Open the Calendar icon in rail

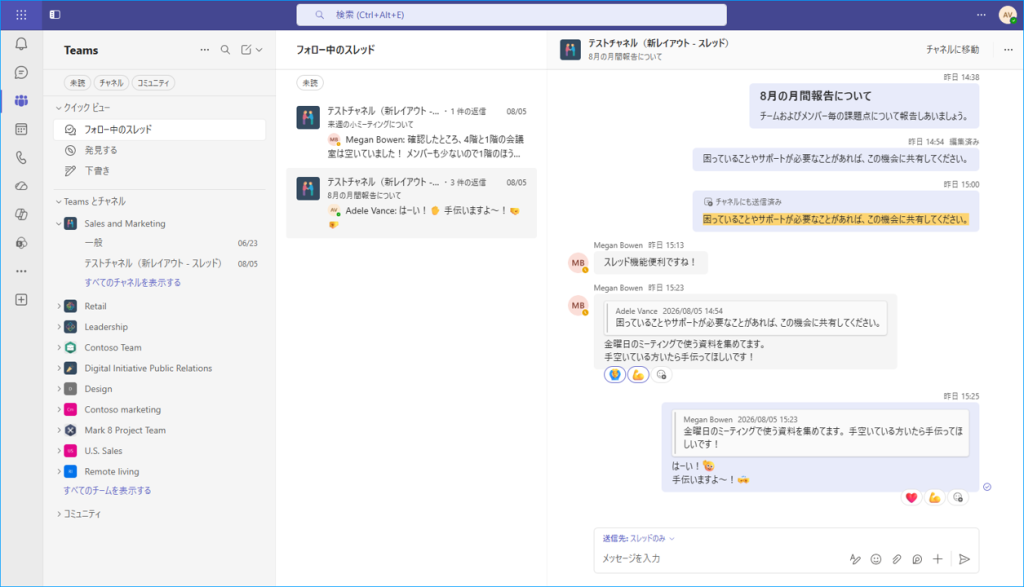pos(21,129)
